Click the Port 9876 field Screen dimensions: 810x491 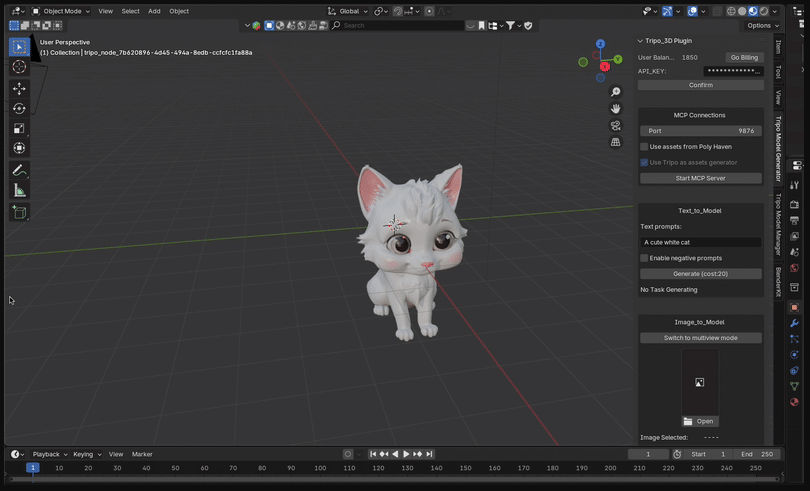click(700, 131)
